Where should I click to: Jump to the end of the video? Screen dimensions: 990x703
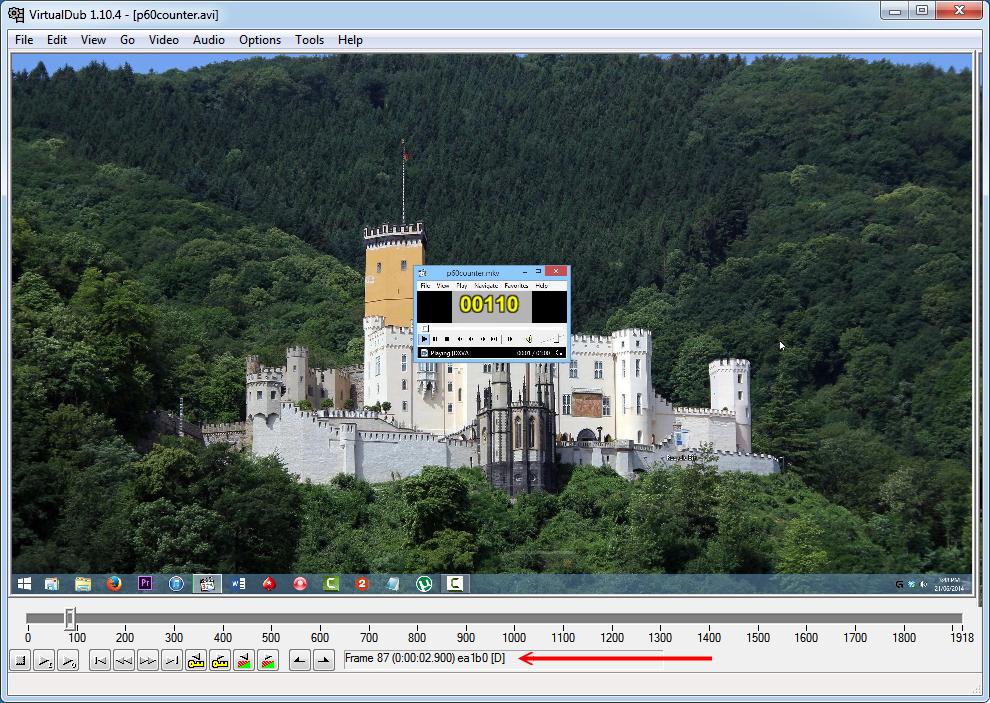pos(172,661)
